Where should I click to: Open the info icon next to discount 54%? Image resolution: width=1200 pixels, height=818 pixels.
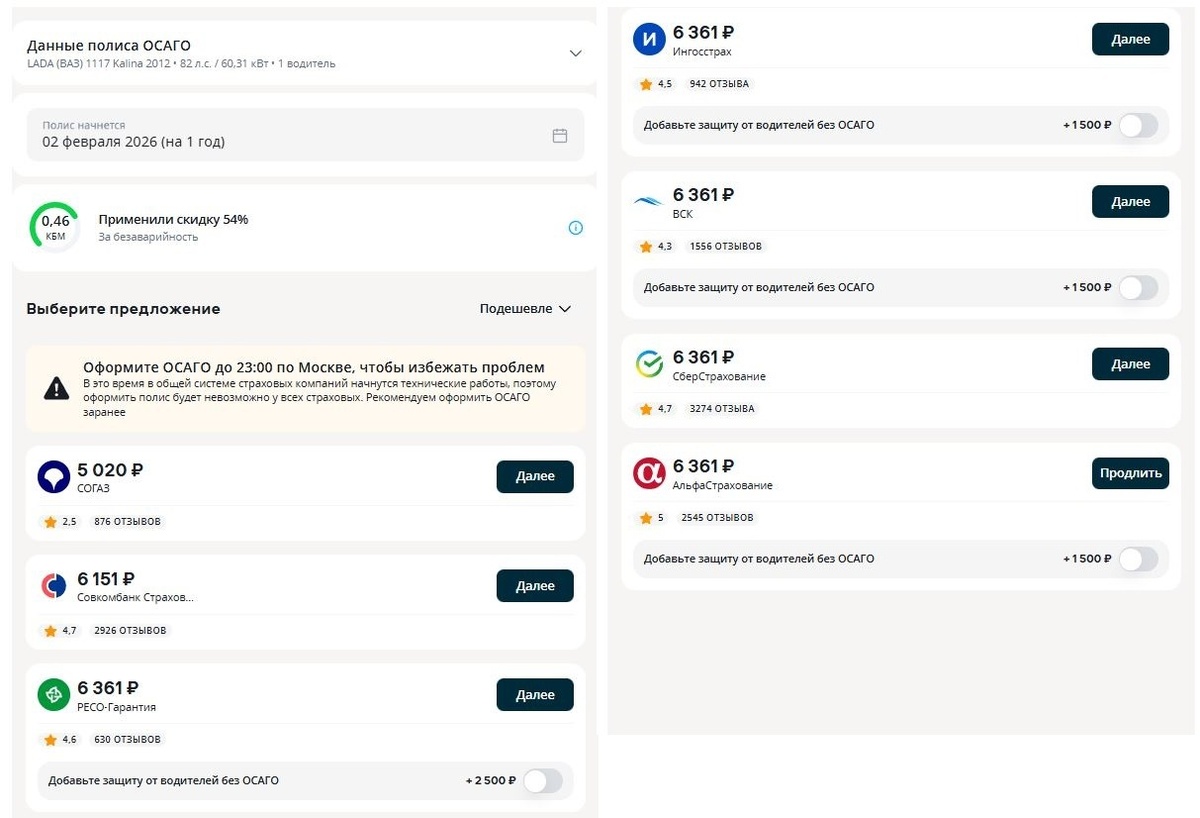[575, 228]
